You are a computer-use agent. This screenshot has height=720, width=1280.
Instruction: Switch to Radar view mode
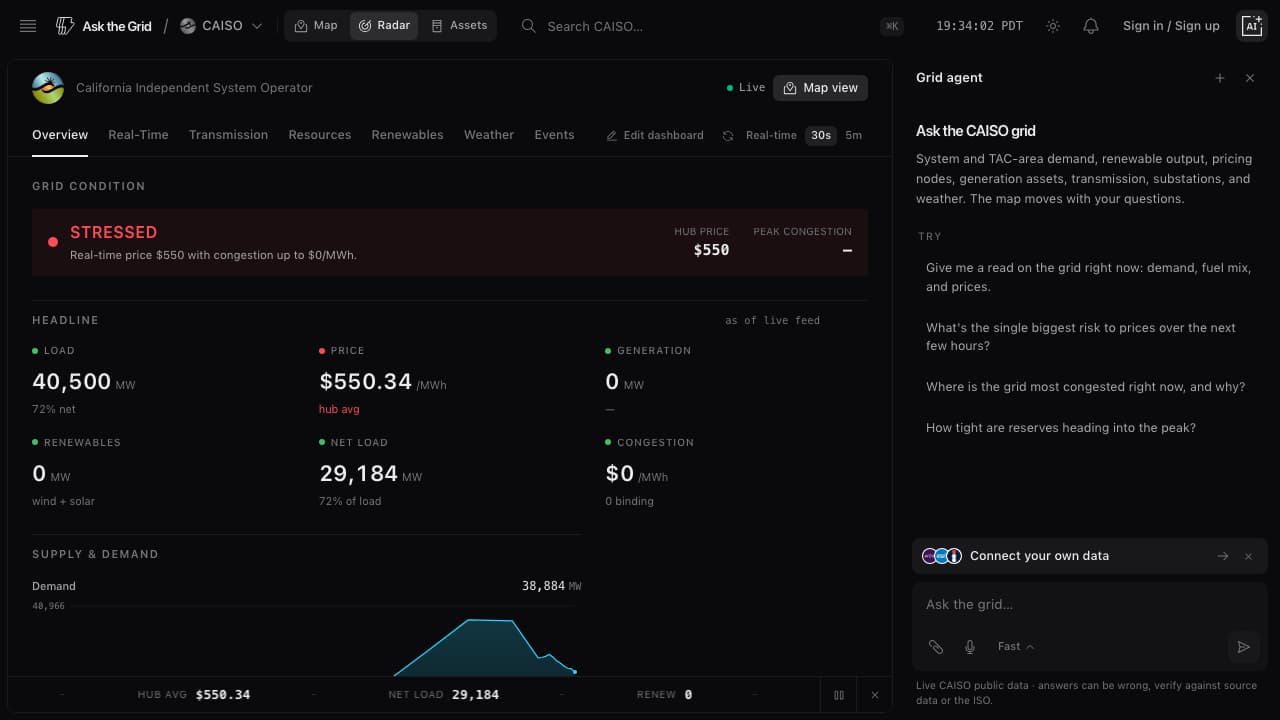point(384,26)
